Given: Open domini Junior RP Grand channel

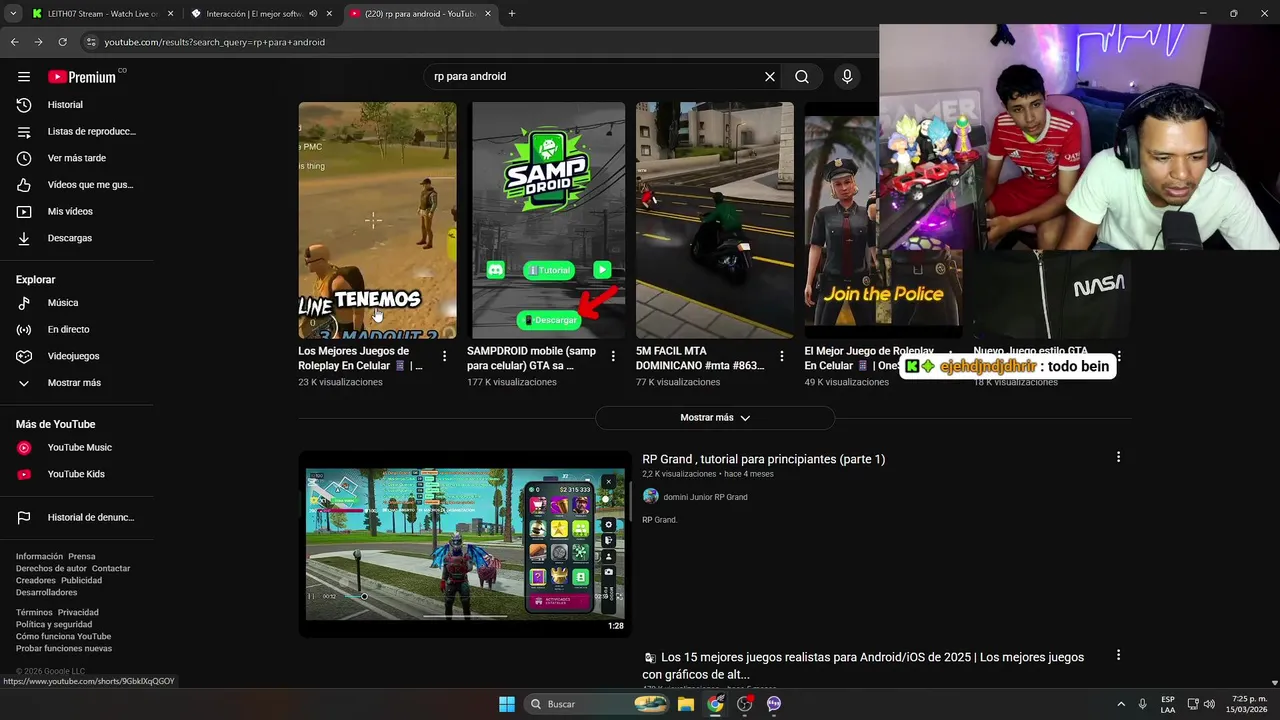Looking at the screenshot, I should 705,497.
